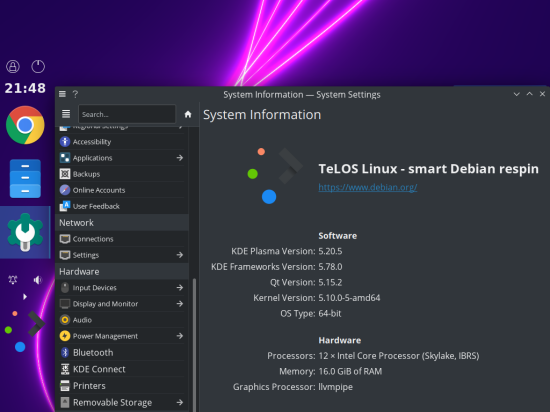This screenshot has height=412, width=550.
Task: Open the volume speaker tray icon
Action: pos(38,279)
